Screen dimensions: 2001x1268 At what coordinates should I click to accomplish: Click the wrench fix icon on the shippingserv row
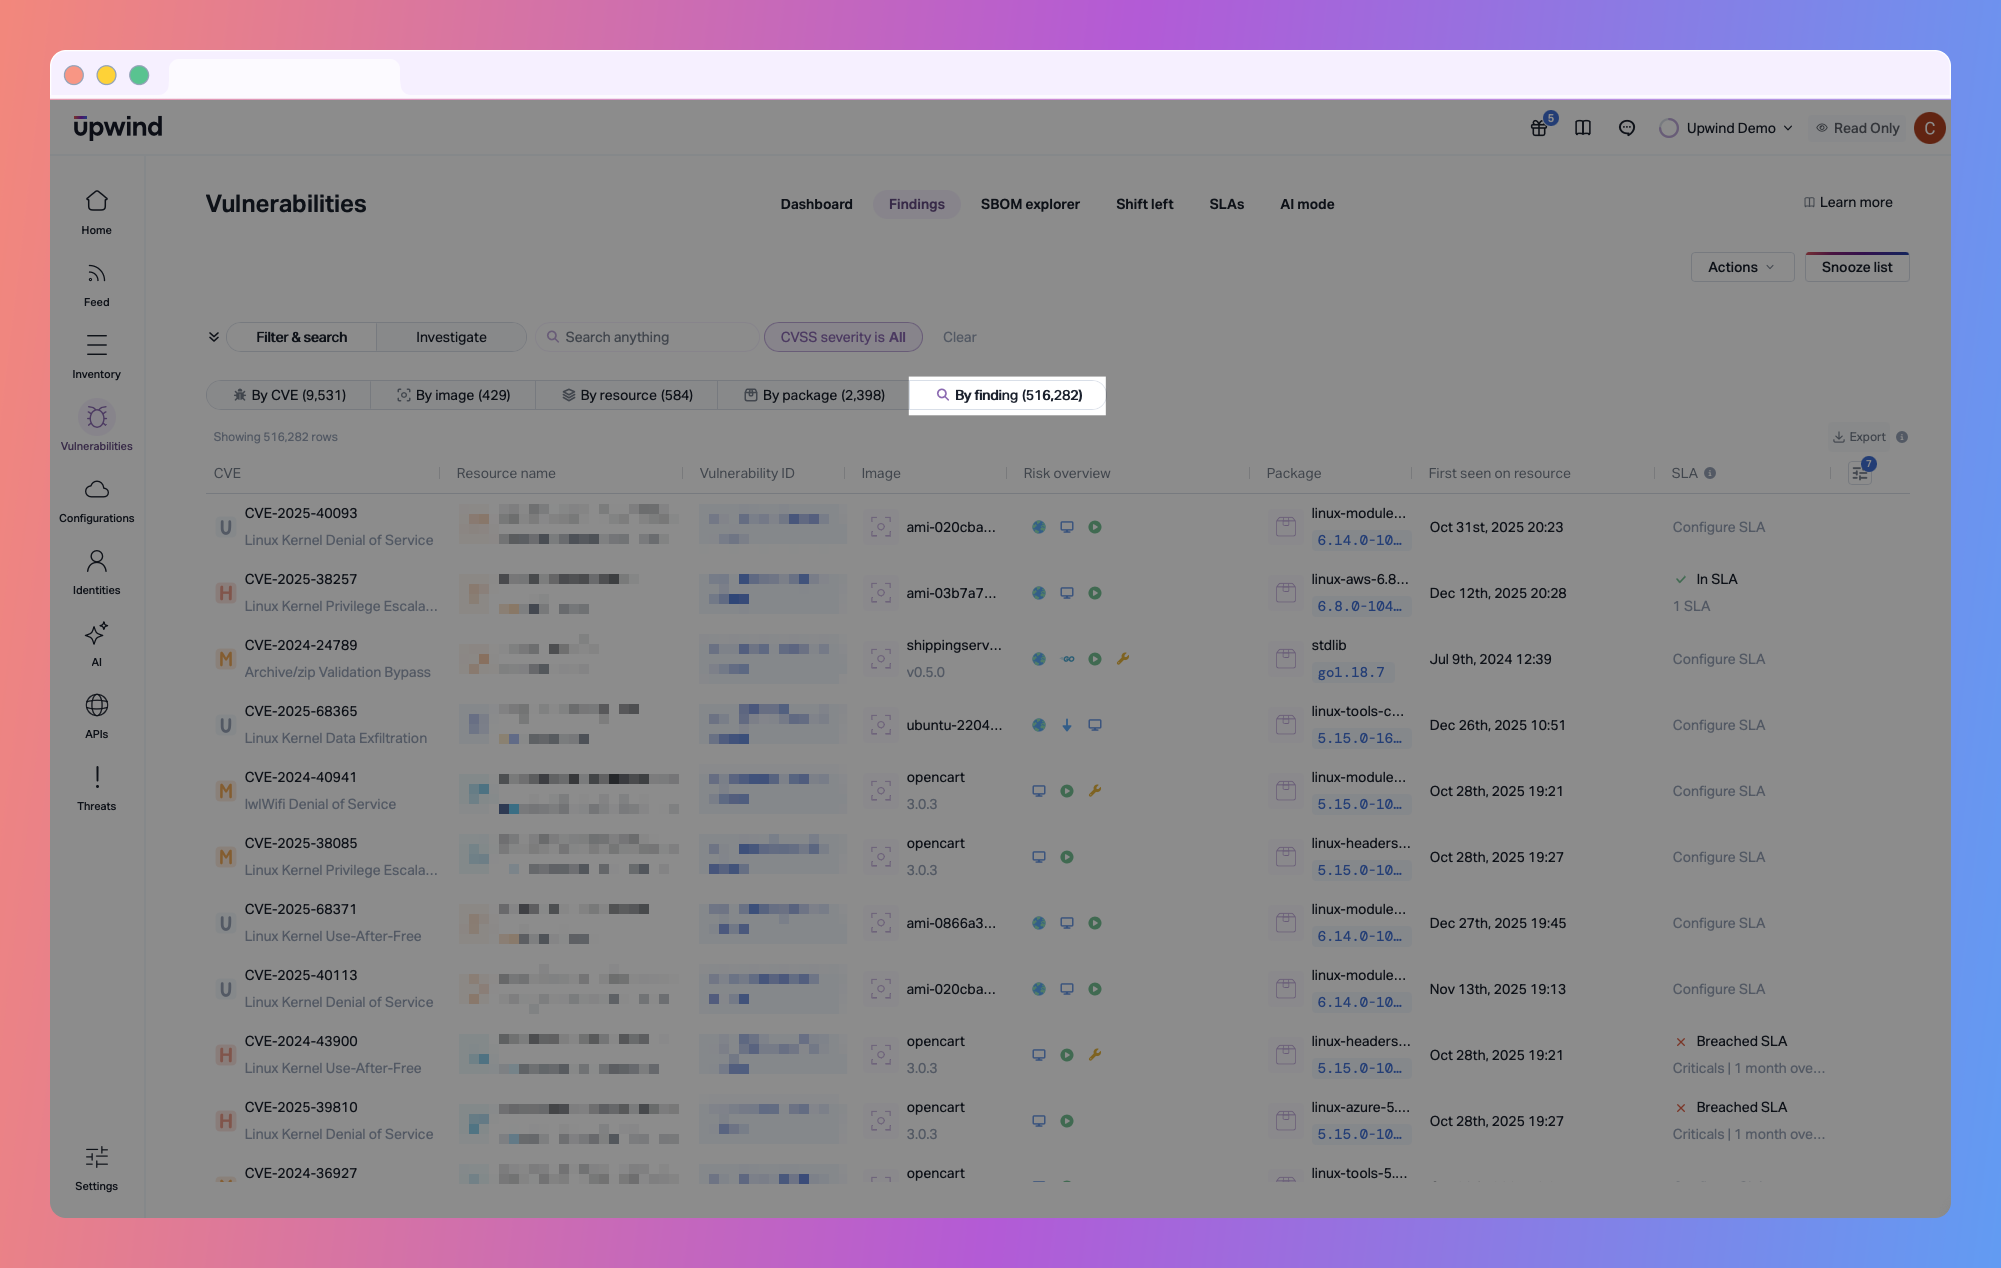1124,658
